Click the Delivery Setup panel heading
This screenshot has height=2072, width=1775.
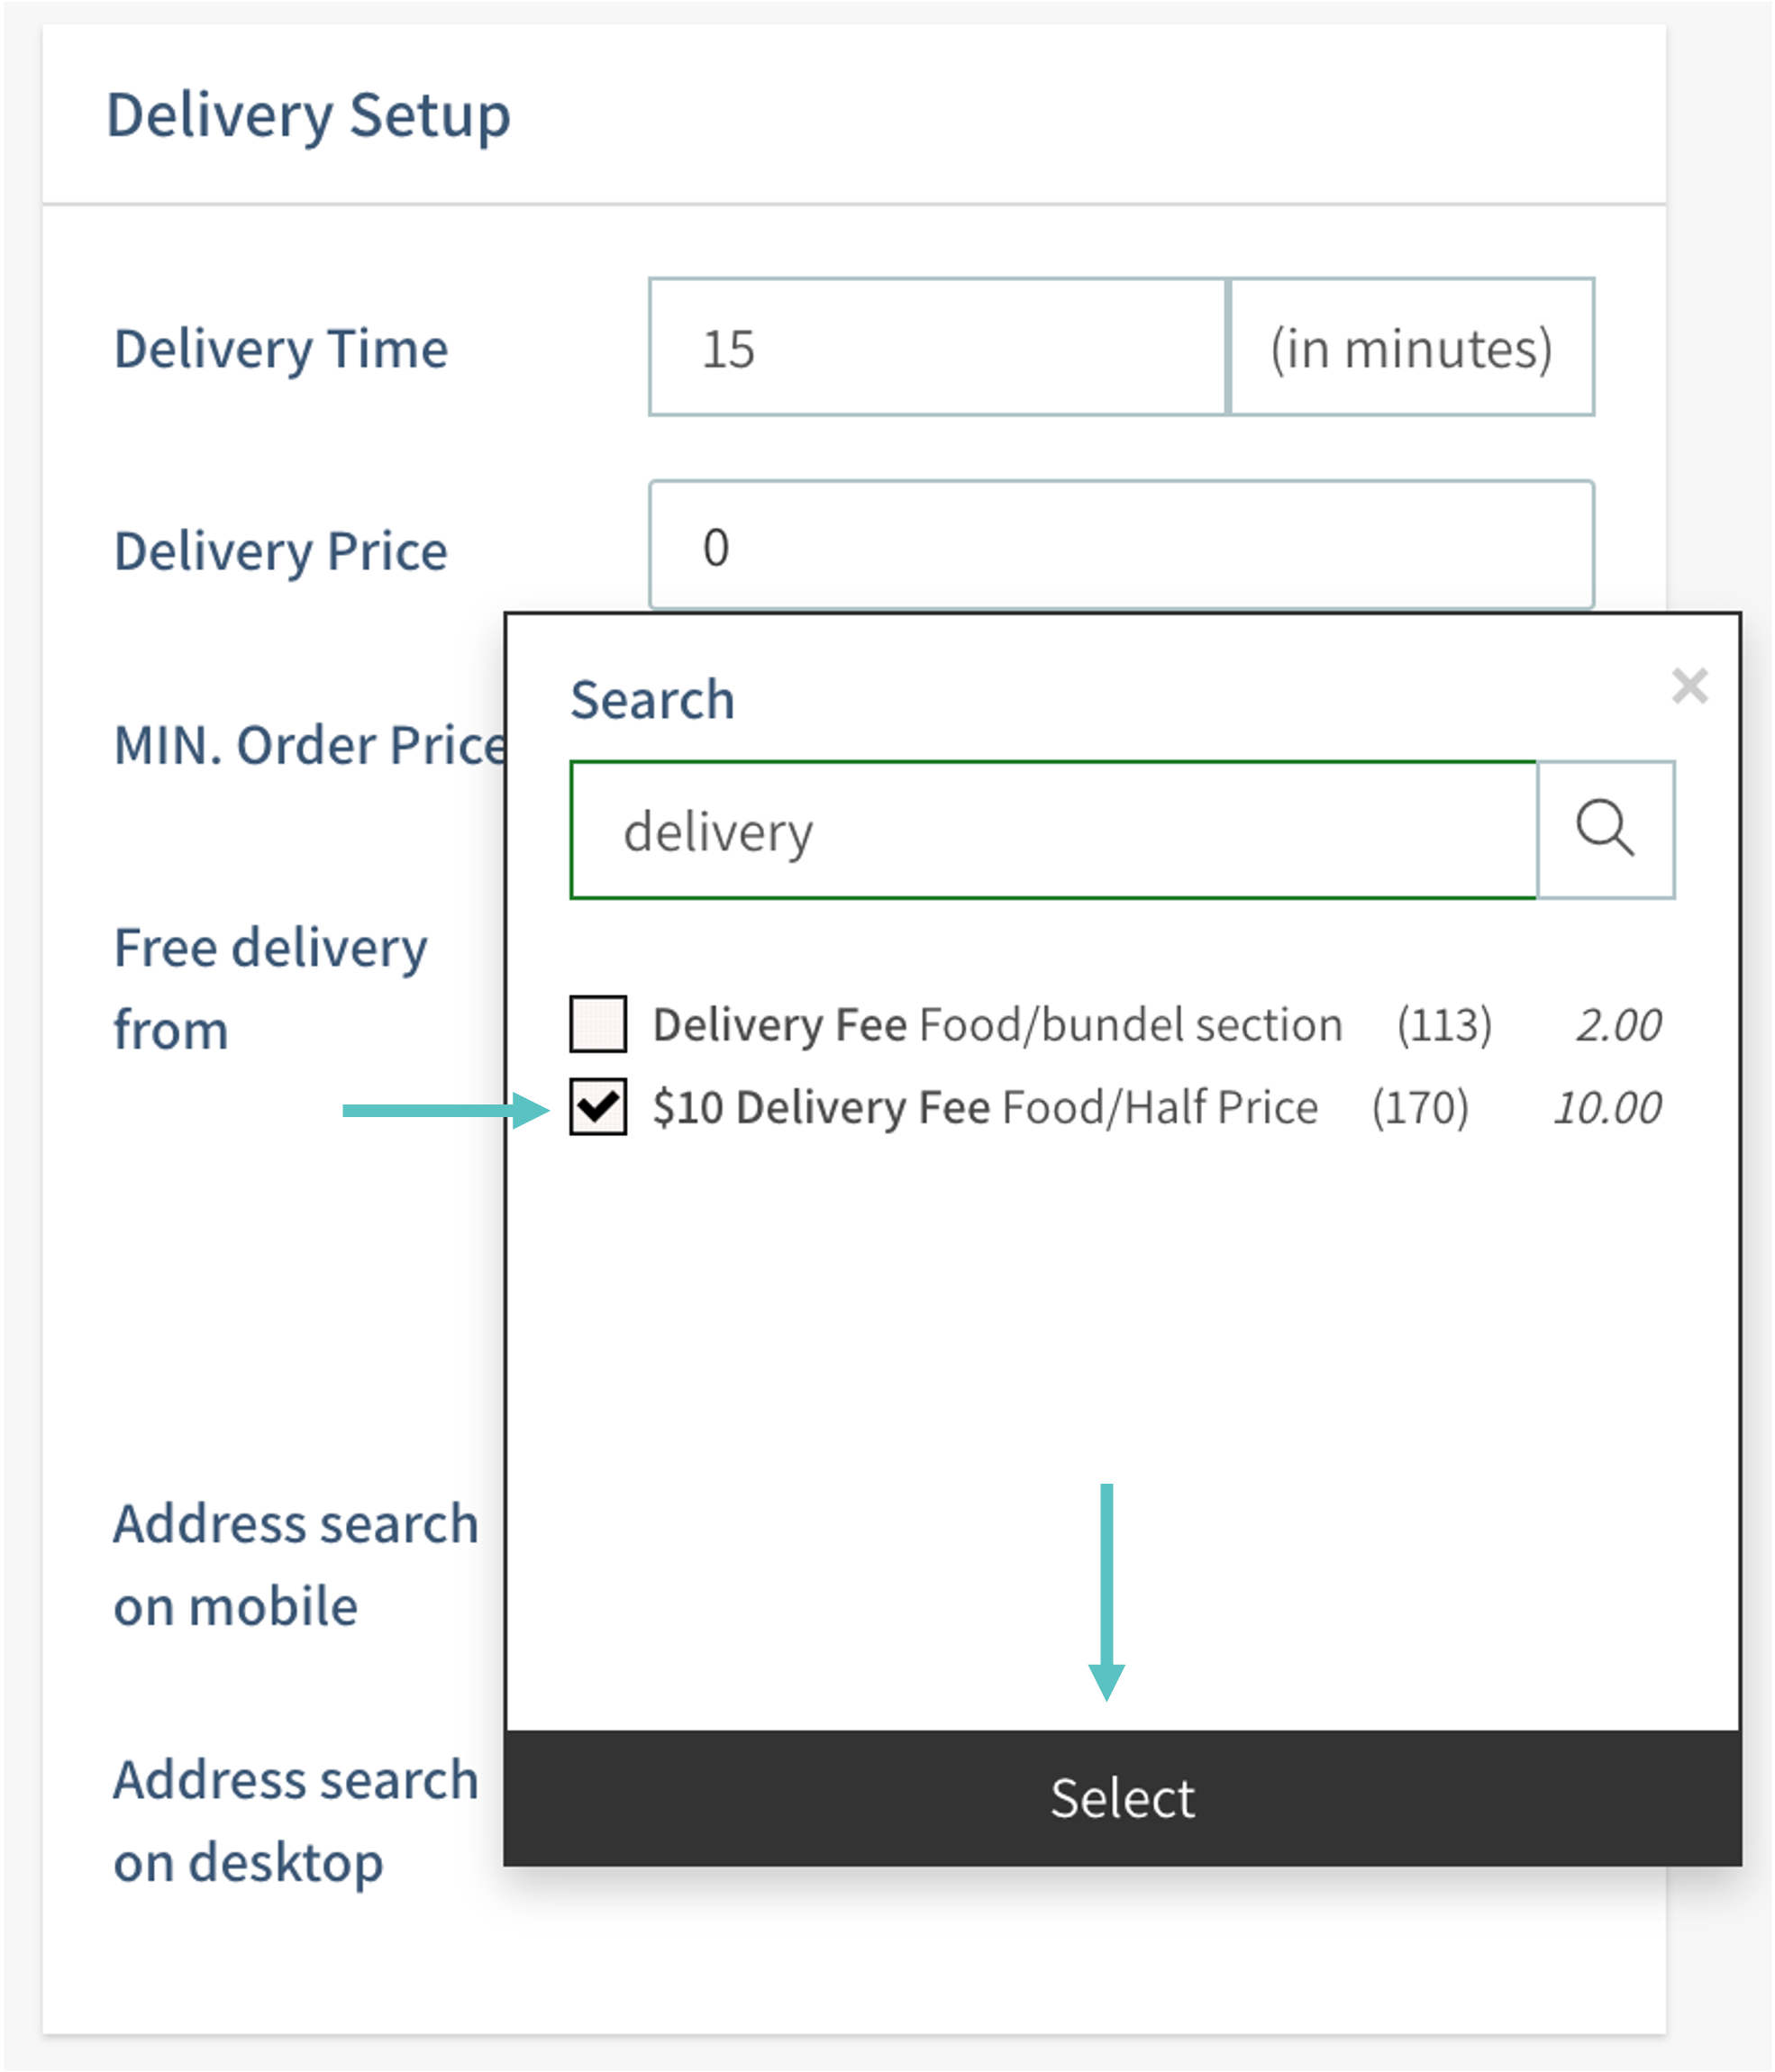[308, 115]
